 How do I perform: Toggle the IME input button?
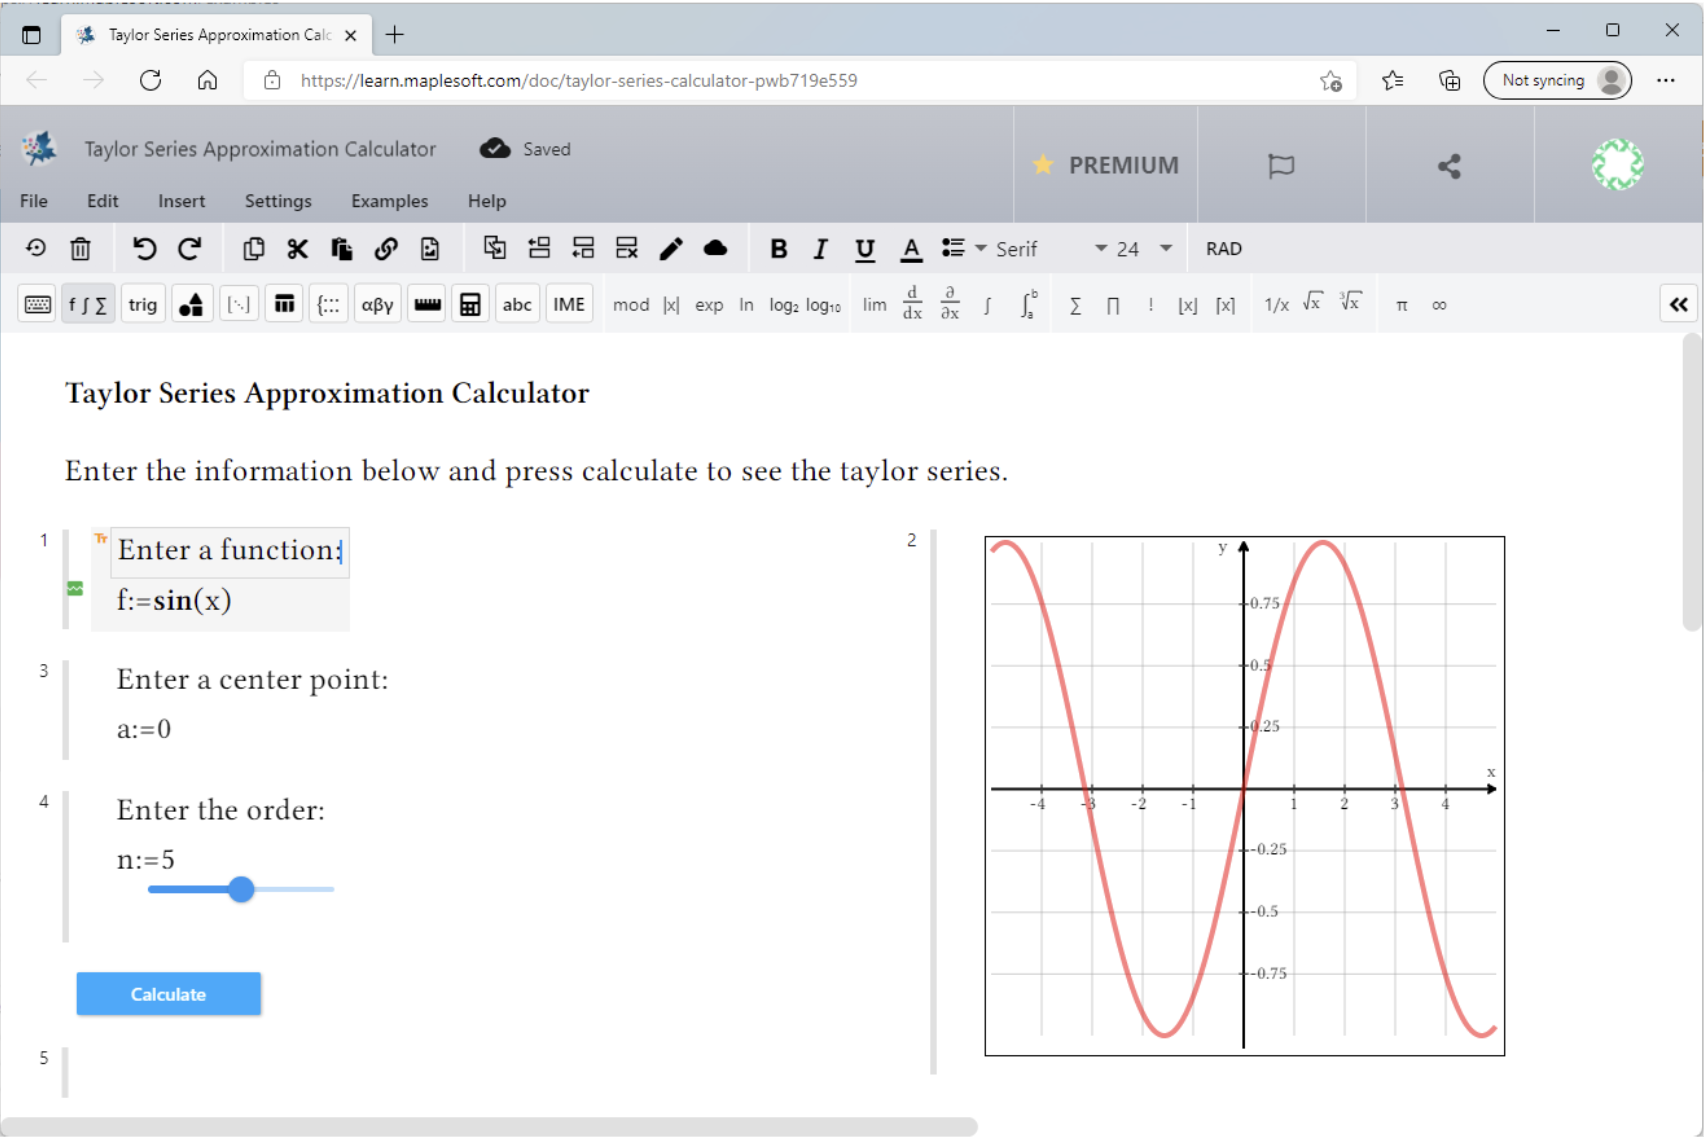point(569,305)
